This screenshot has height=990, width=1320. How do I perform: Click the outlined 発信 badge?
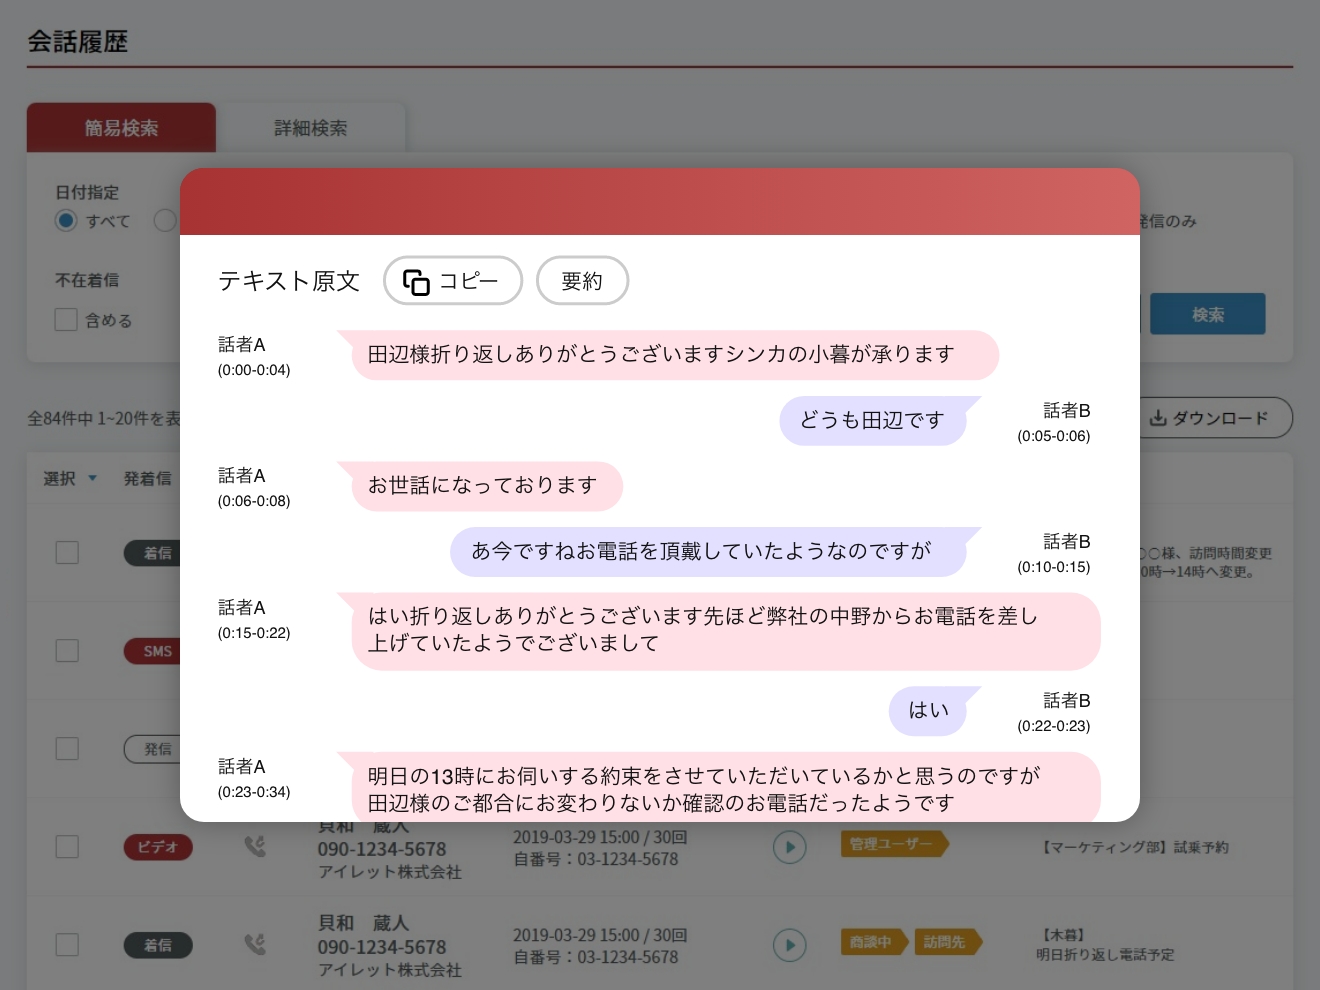tap(157, 749)
